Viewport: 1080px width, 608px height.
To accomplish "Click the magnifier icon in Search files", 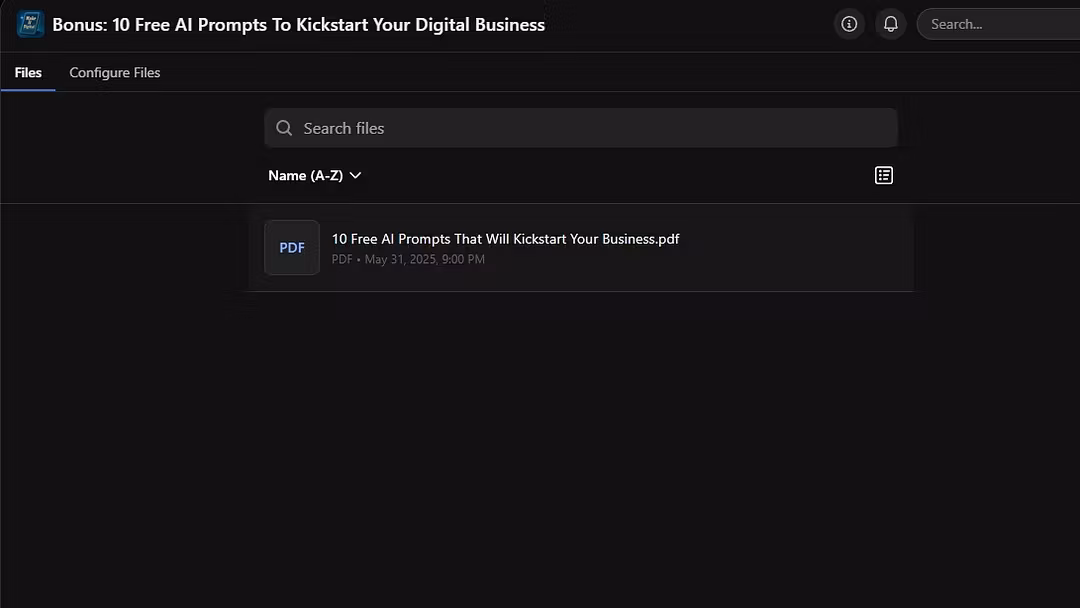I will (x=284, y=128).
